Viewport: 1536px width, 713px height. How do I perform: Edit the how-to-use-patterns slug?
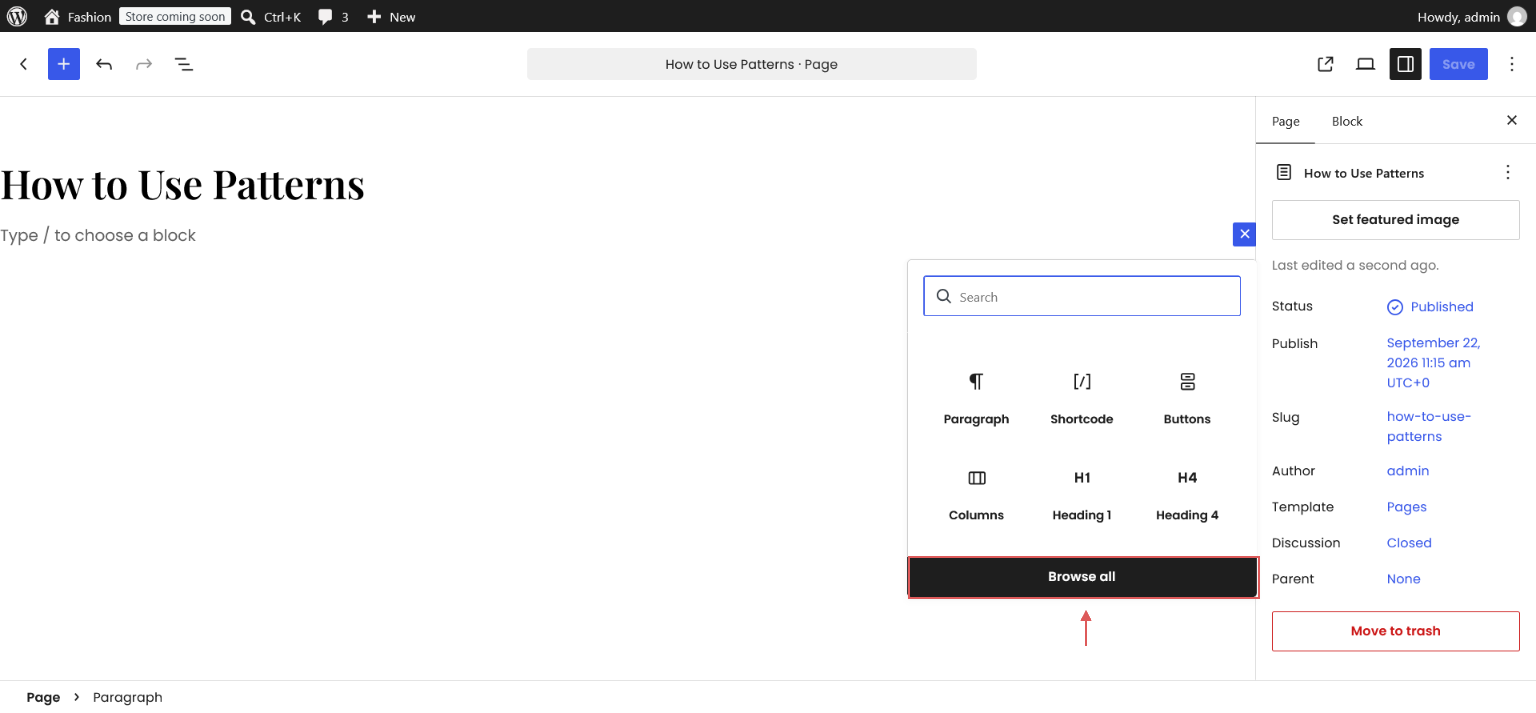[1429, 427]
